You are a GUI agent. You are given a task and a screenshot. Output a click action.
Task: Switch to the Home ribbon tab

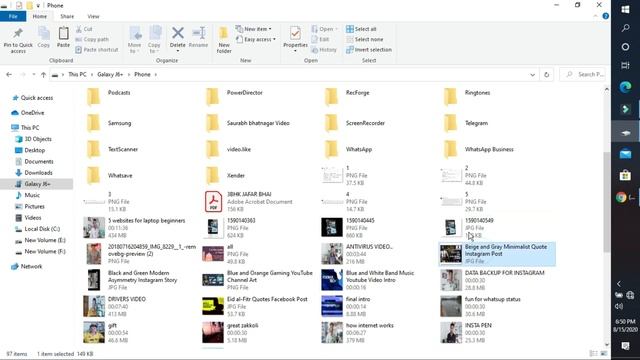pos(40,16)
